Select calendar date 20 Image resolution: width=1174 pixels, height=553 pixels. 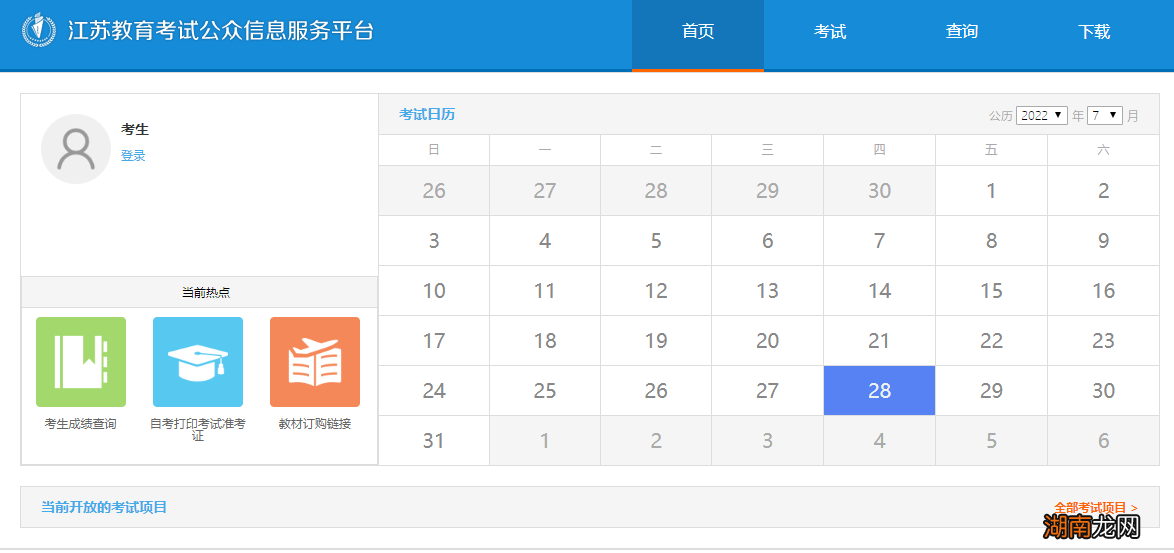tap(767, 340)
